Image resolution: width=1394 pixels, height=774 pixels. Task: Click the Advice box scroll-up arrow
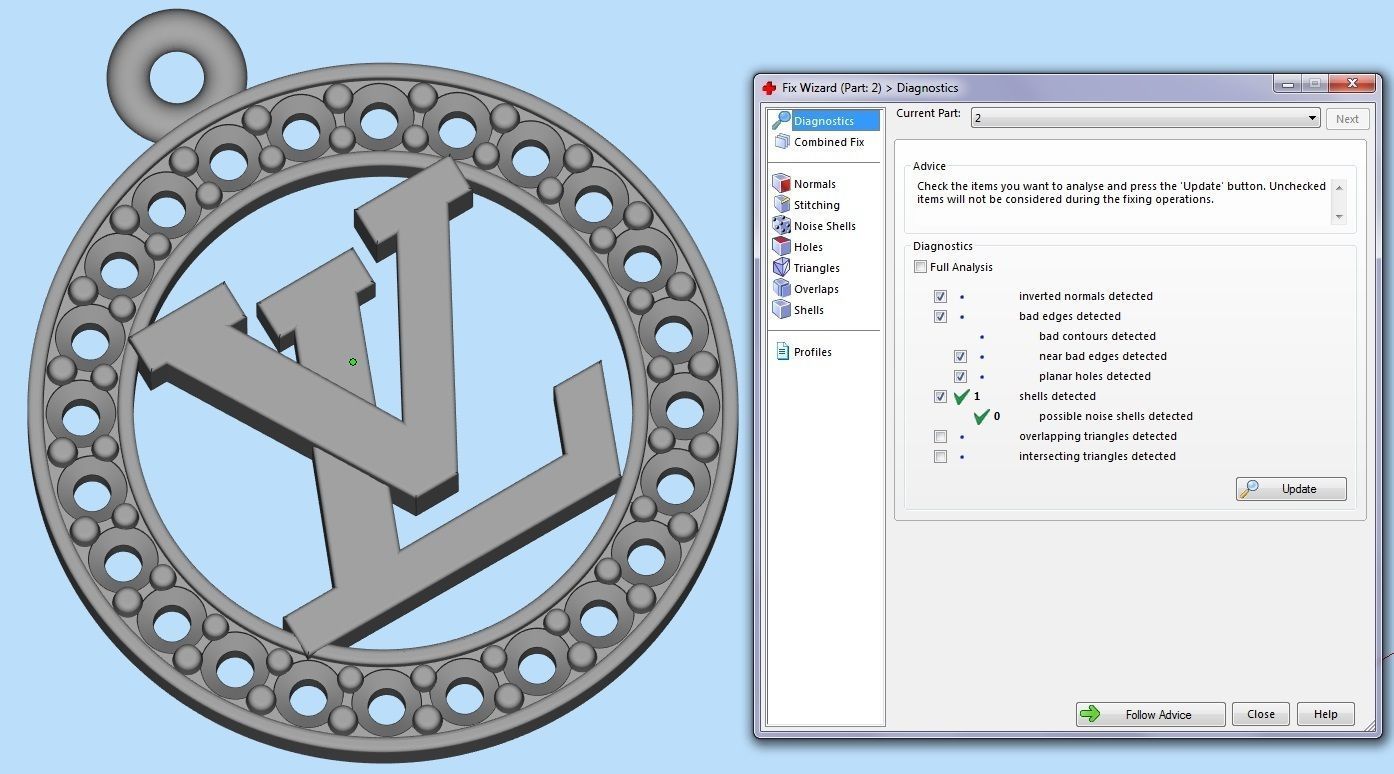pos(1339,186)
